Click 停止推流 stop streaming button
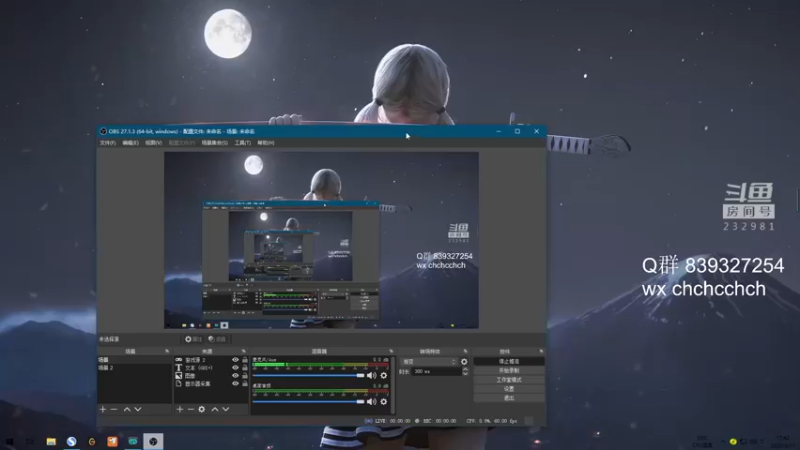800x450 pixels. click(x=509, y=361)
